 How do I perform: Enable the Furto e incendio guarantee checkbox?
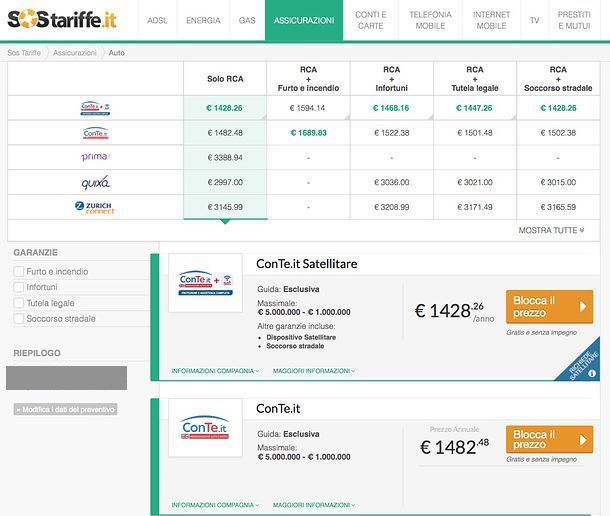click(x=19, y=271)
